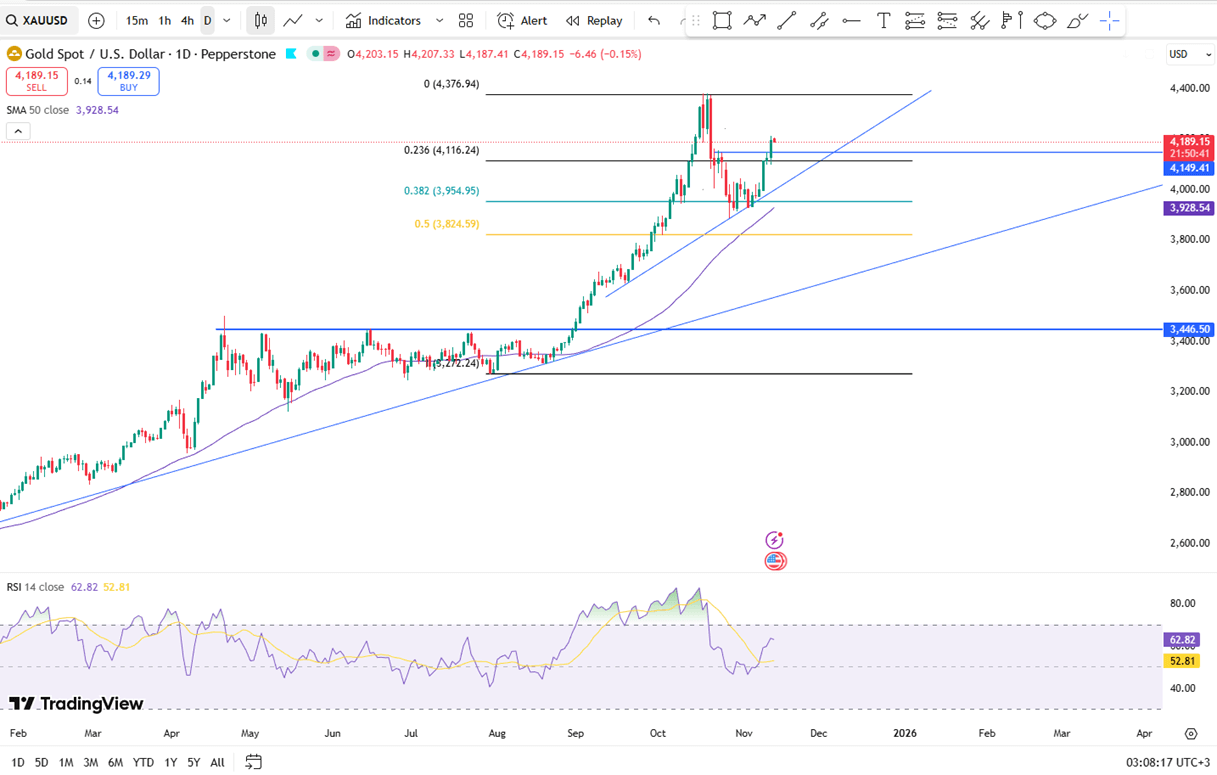Viewport: 1217px width, 775px height.
Task: Select the rectangle drawing tool
Action: click(x=721, y=20)
